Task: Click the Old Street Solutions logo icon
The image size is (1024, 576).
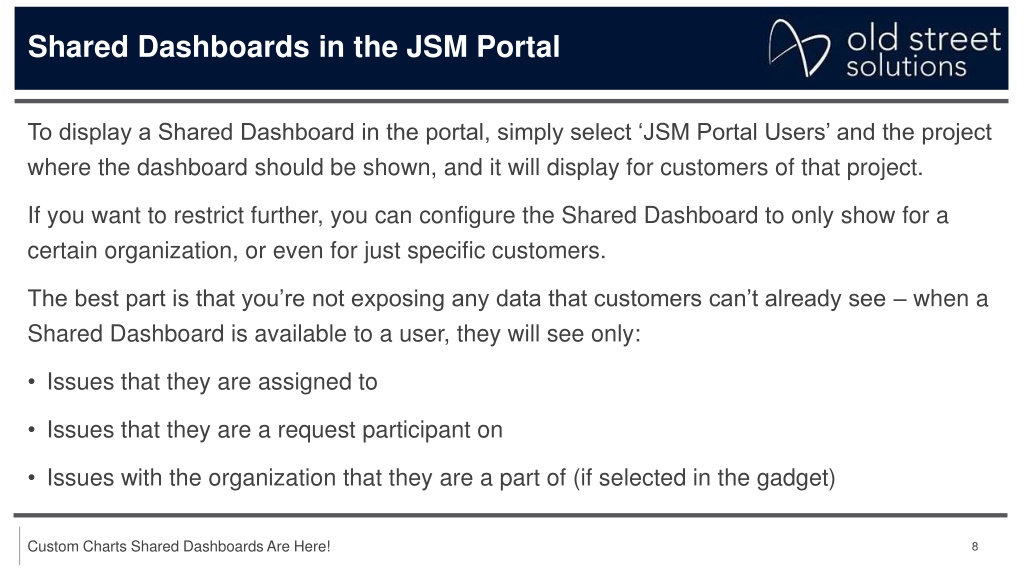Action: coord(799,48)
